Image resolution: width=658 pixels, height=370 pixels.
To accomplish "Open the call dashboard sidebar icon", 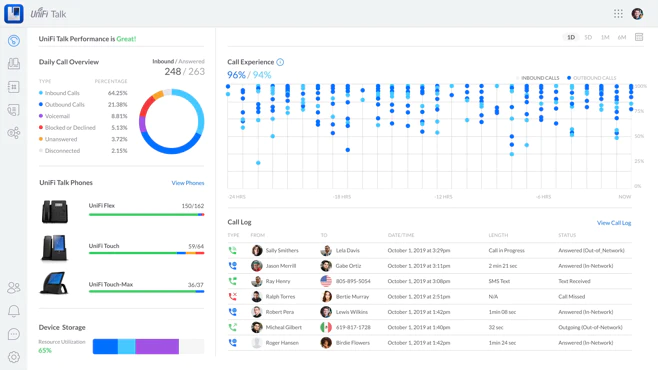I will coord(13,41).
